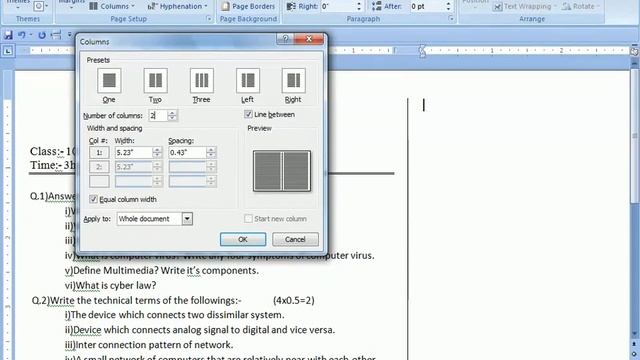Click Cancel in the Columns dialog

coord(295,239)
